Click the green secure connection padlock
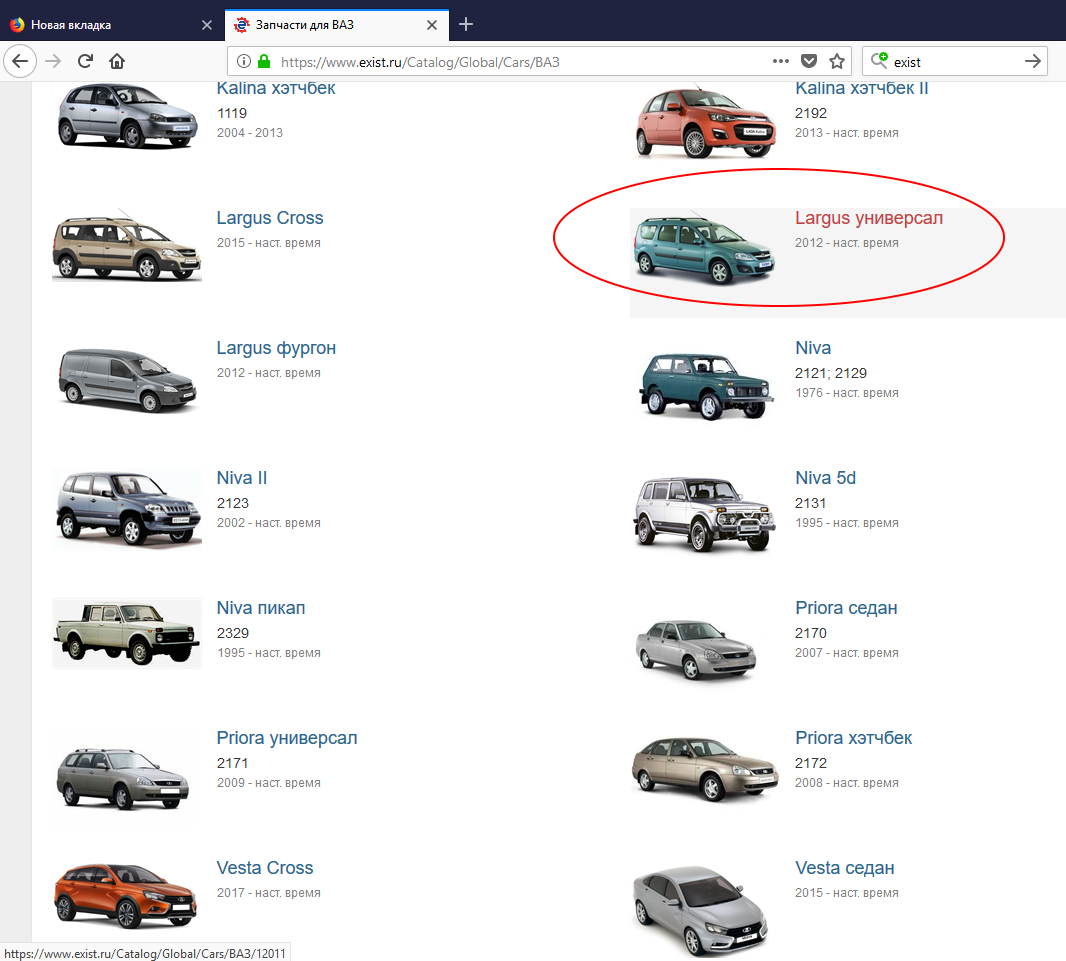Screen dimensions: 1066x961 pos(264,61)
